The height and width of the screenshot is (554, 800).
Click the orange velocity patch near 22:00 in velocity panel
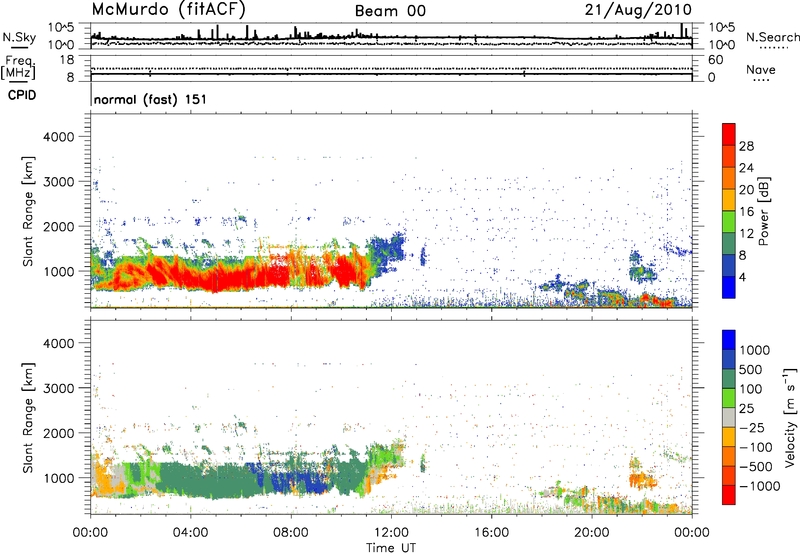[x=642, y=480]
